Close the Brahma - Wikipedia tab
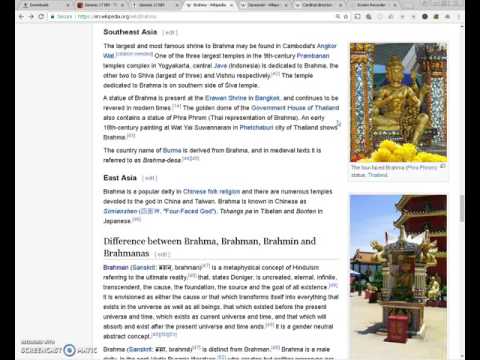Image resolution: width=480 pixels, height=360 pixels. point(231,5)
